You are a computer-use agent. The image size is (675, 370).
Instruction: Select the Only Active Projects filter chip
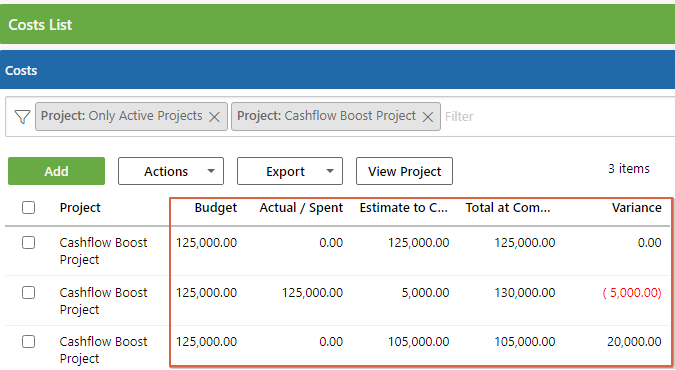[x=121, y=116]
